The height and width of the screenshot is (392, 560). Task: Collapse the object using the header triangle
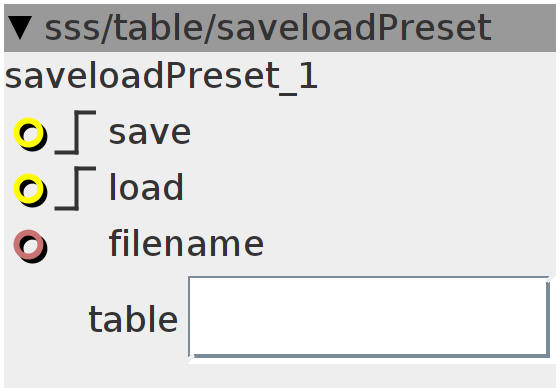(20, 27)
